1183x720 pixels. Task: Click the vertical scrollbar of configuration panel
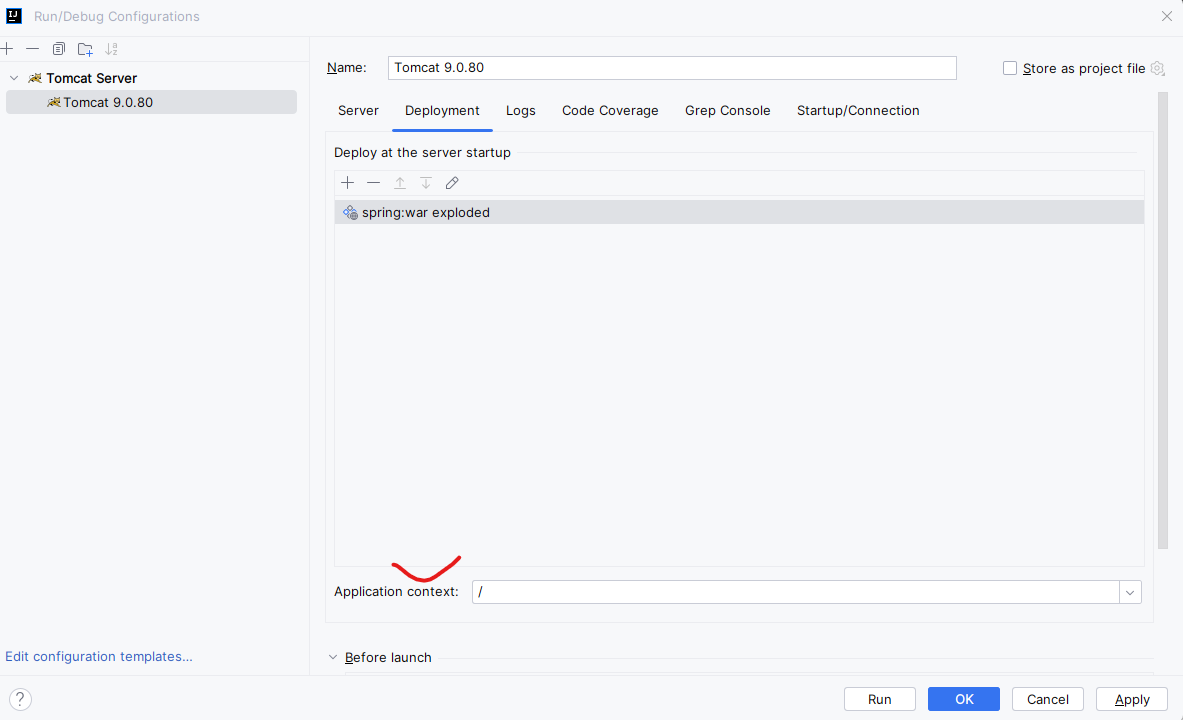click(x=1163, y=321)
